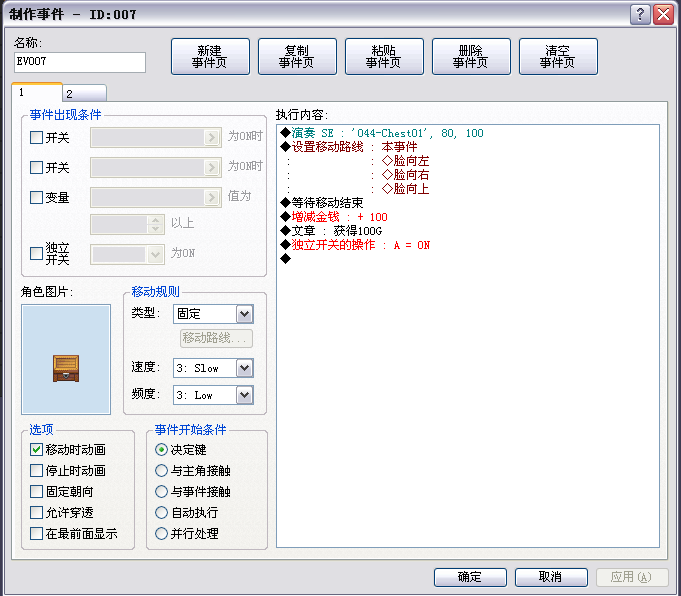
Task: Click the 名称 field containing EV007
Action: 80,62
